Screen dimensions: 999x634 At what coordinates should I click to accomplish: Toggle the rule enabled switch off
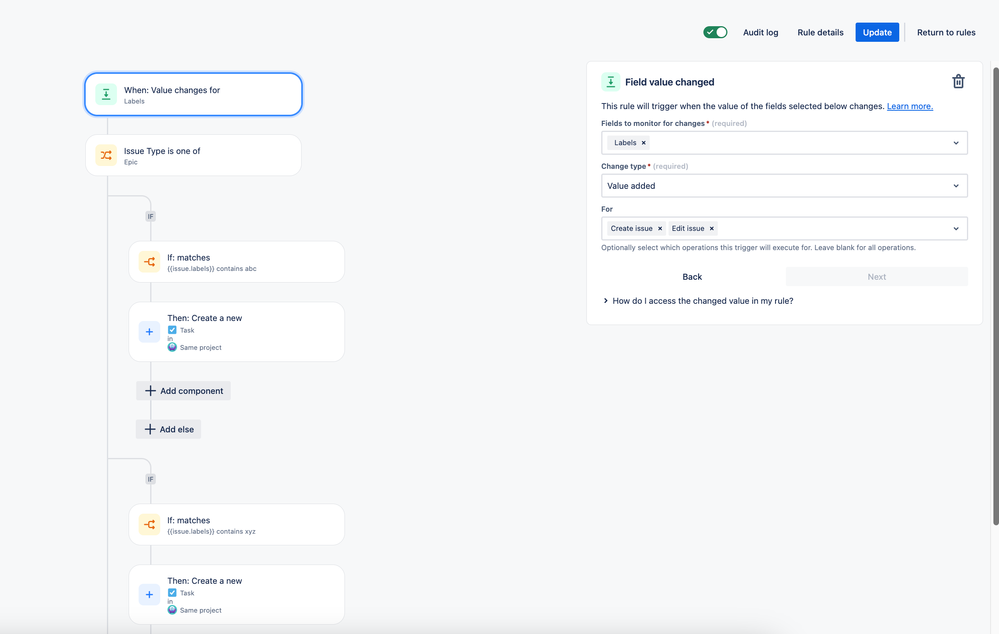tap(715, 32)
